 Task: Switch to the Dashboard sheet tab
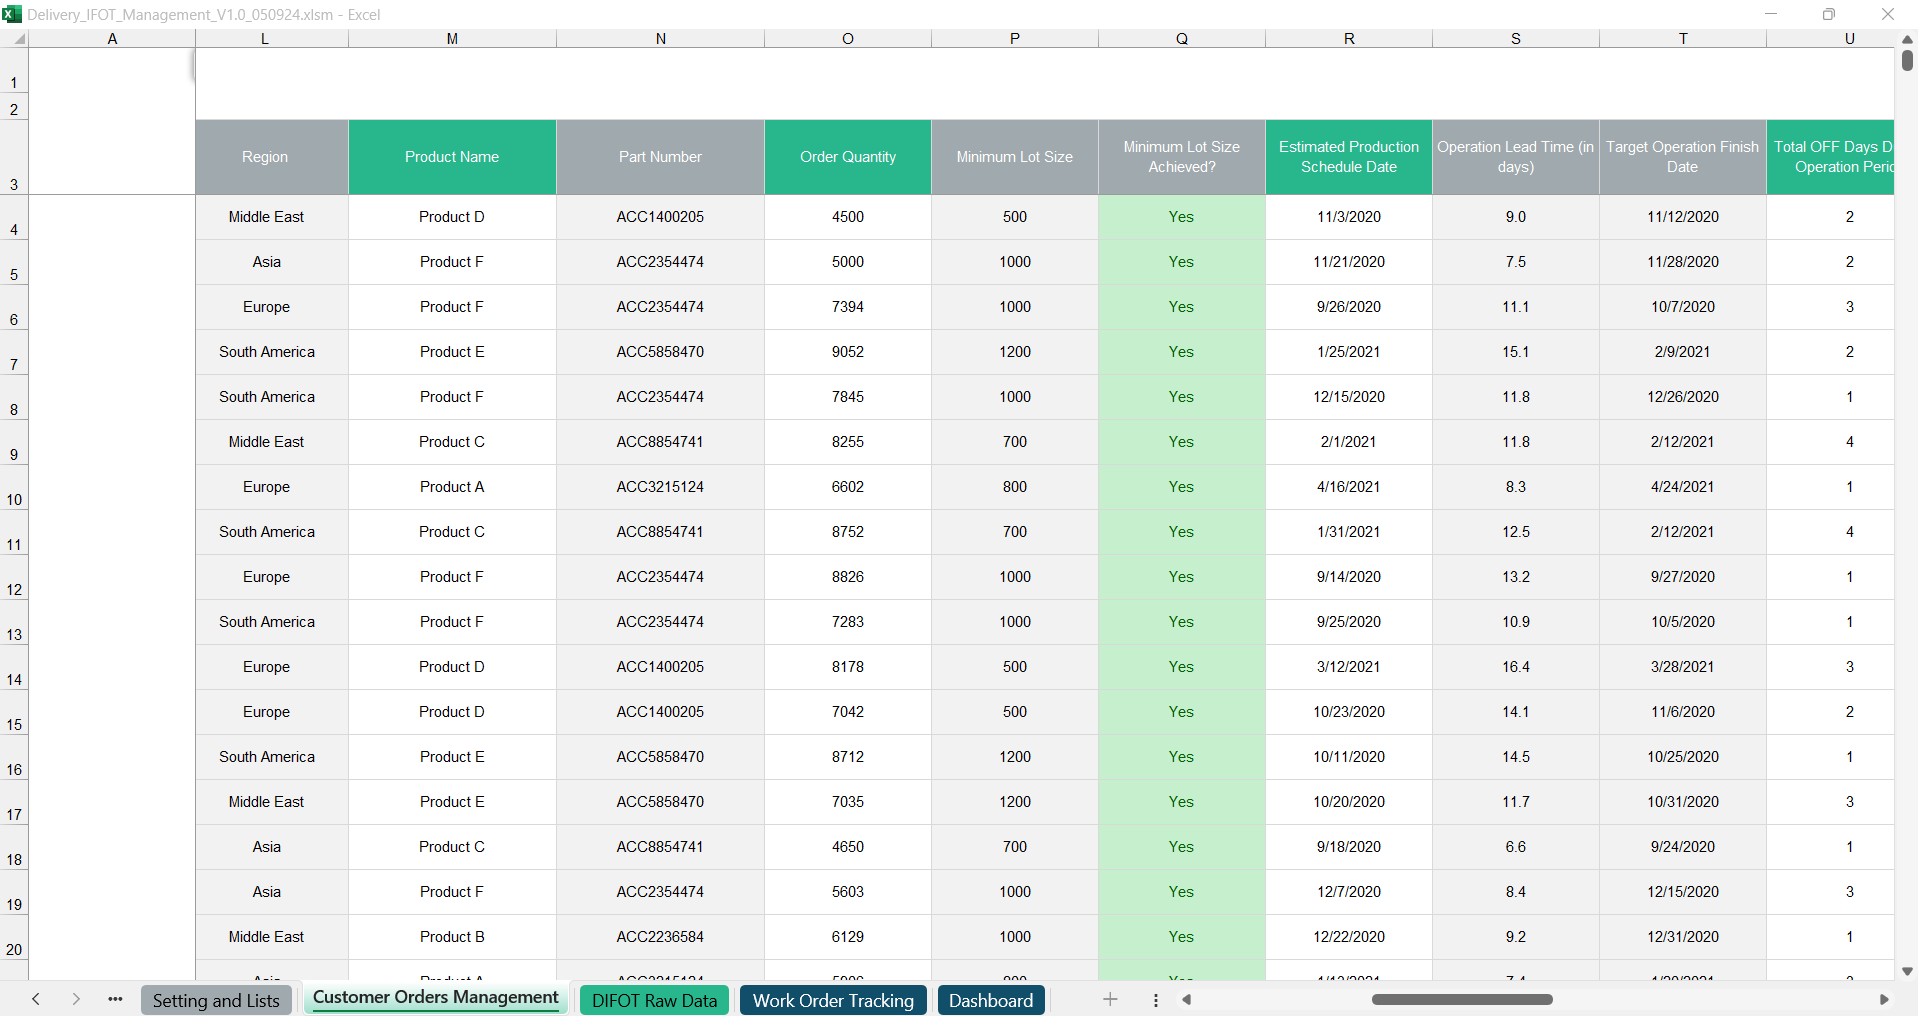coord(990,1001)
